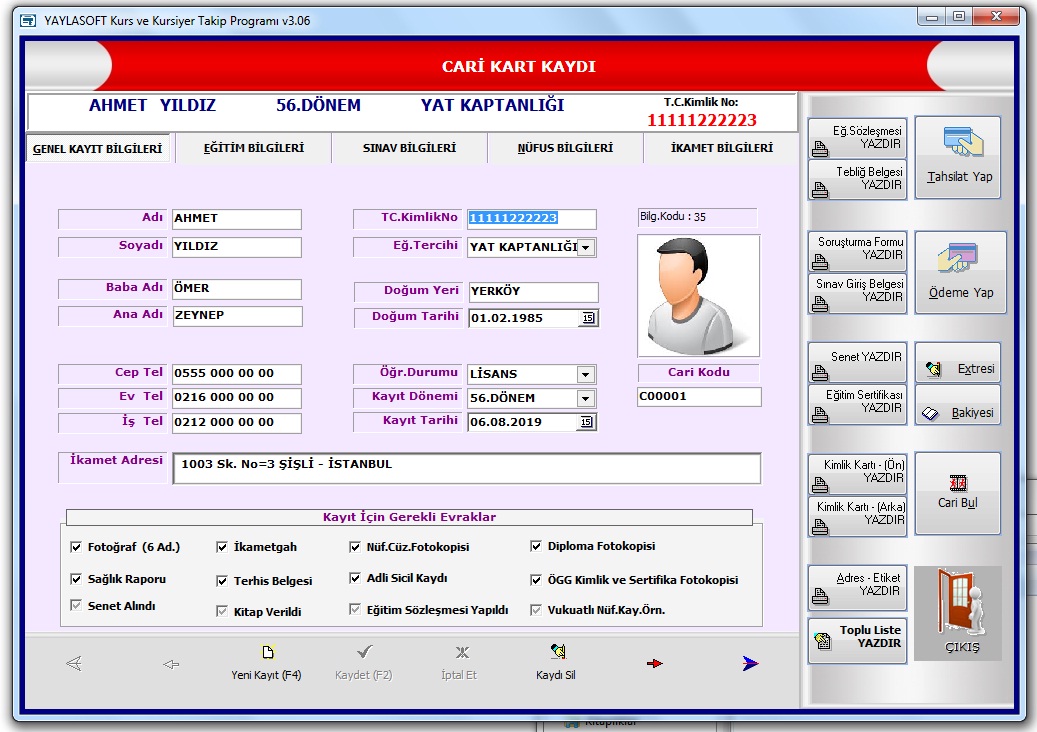The width and height of the screenshot is (1037, 732).
Task: Click the Ödeme Yap card icon
Action: (957, 258)
